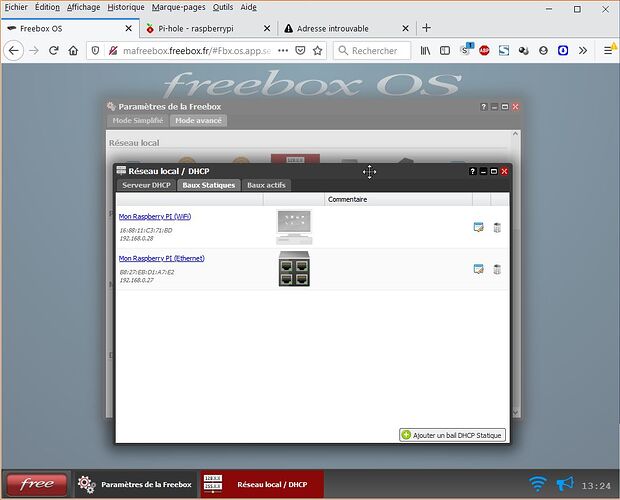Image resolution: width=620 pixels, height=500 pixels.
Task: Switch to Mode Simplifié tab
Action: click(x=138, y=121)
